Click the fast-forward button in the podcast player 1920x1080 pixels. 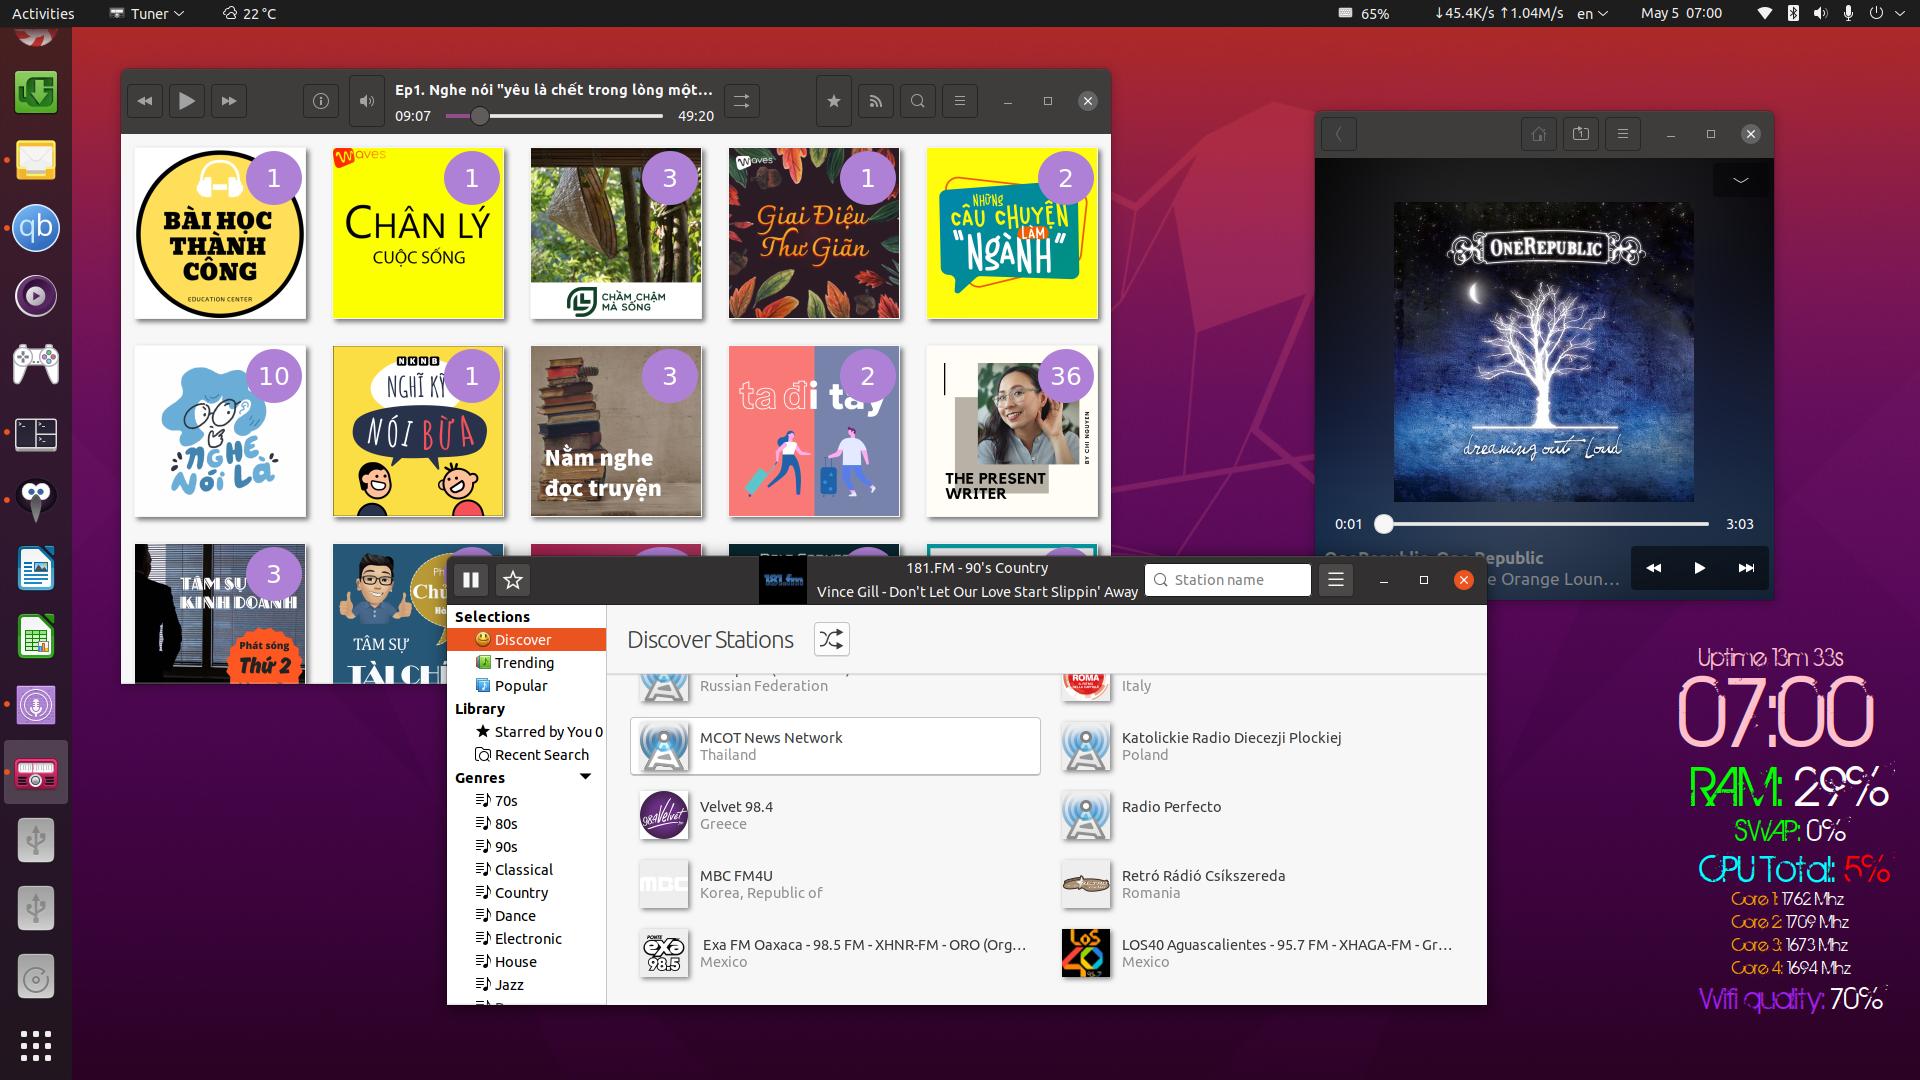(229, 101)
